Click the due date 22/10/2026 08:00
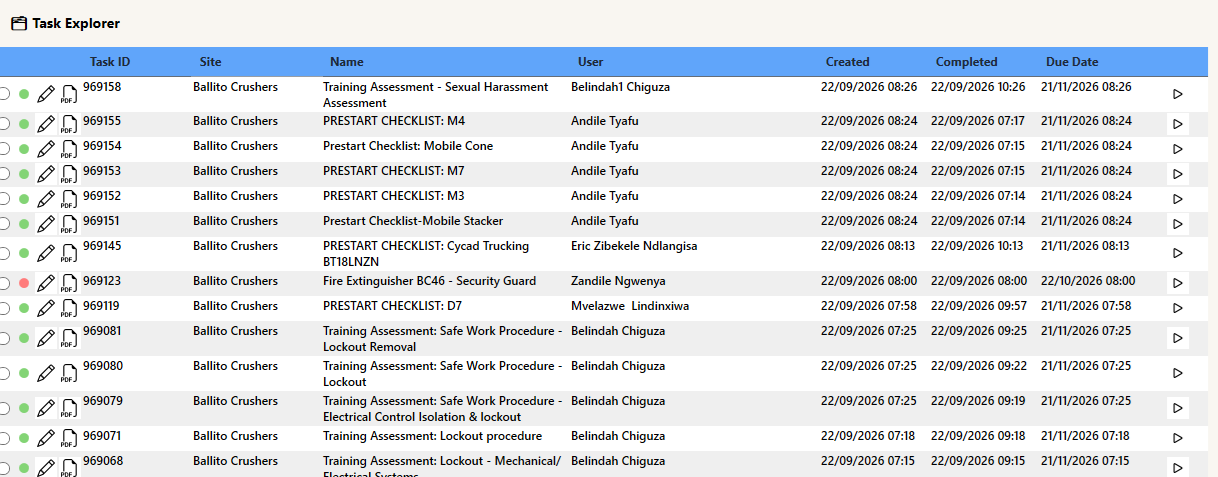This screenshot has height=477, width=1218. pos(1088,281)
